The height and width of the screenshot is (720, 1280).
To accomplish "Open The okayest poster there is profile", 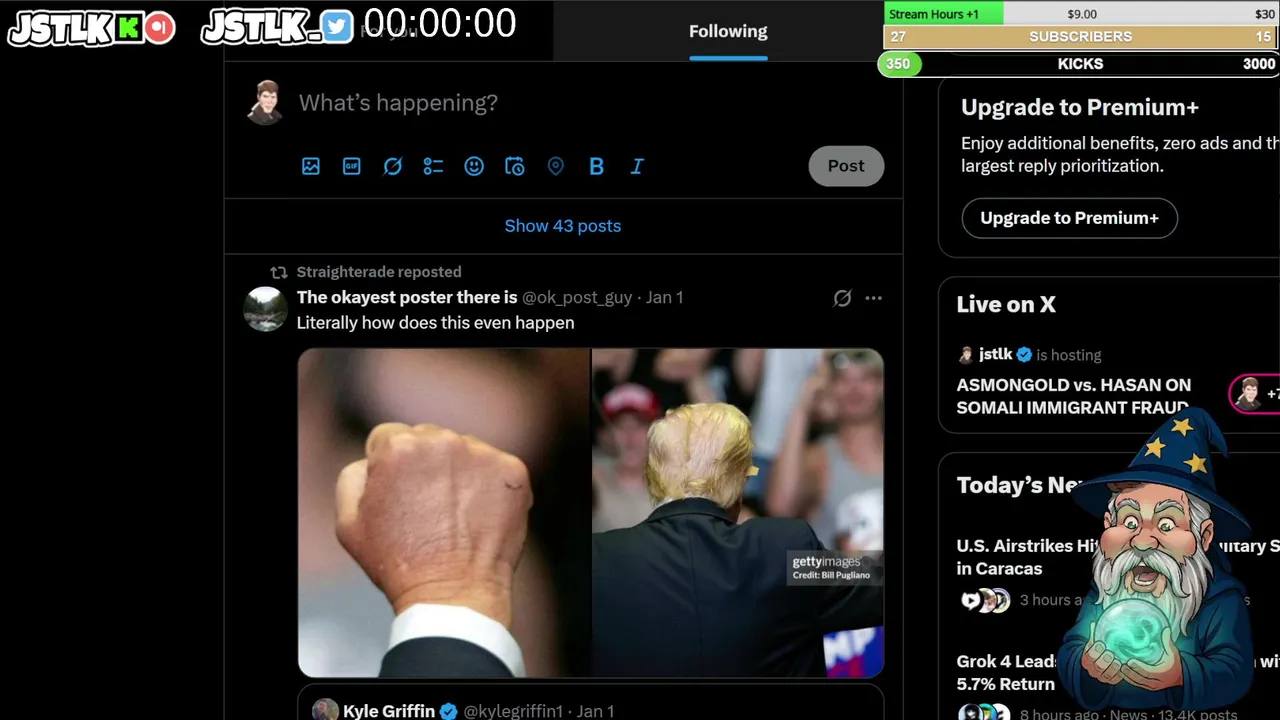I will 407,297.
